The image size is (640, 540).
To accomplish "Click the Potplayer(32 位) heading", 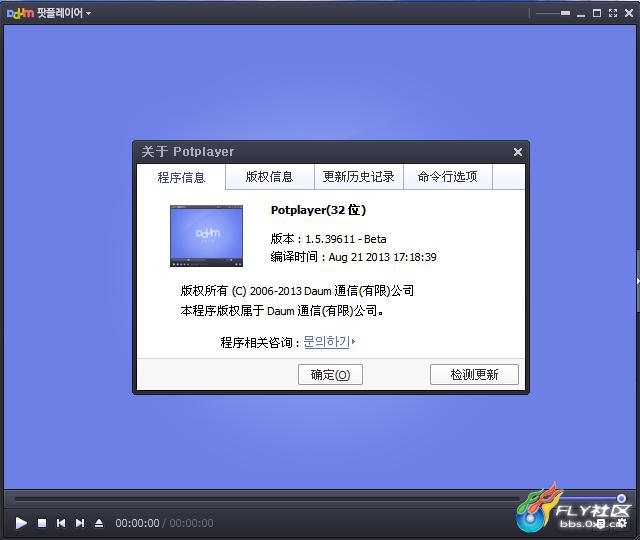I will (x=318, y=210).
